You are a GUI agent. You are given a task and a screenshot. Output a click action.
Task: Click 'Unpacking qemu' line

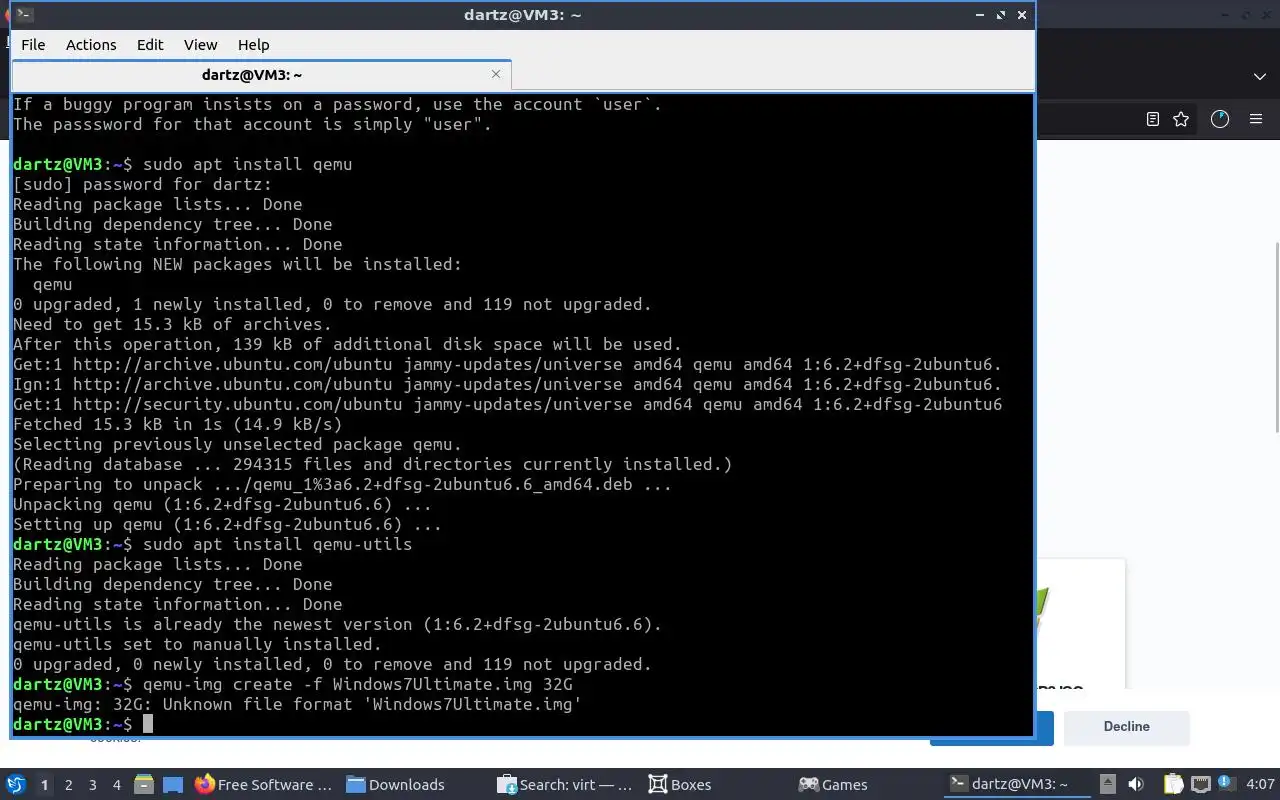tap(222, 504)
